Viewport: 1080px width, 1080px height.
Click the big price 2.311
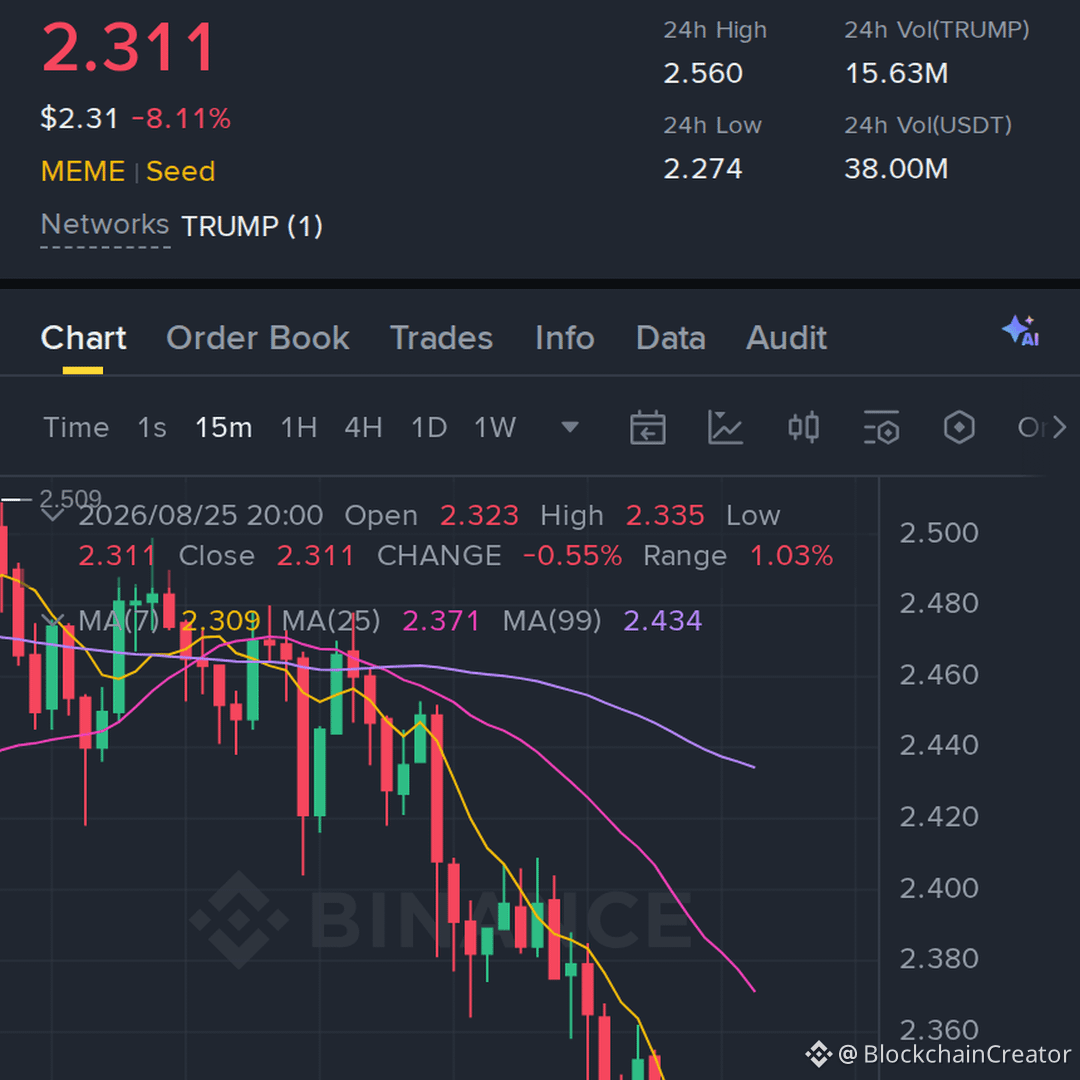(129, 47)
